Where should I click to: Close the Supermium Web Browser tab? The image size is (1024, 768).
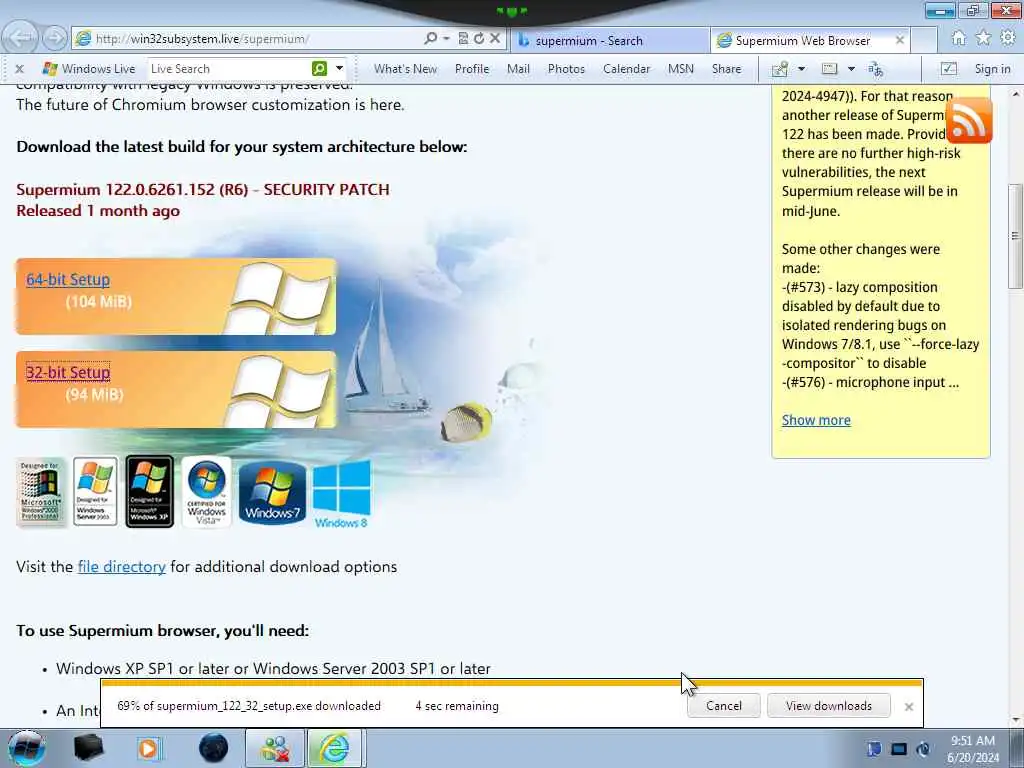click(900, 40)
